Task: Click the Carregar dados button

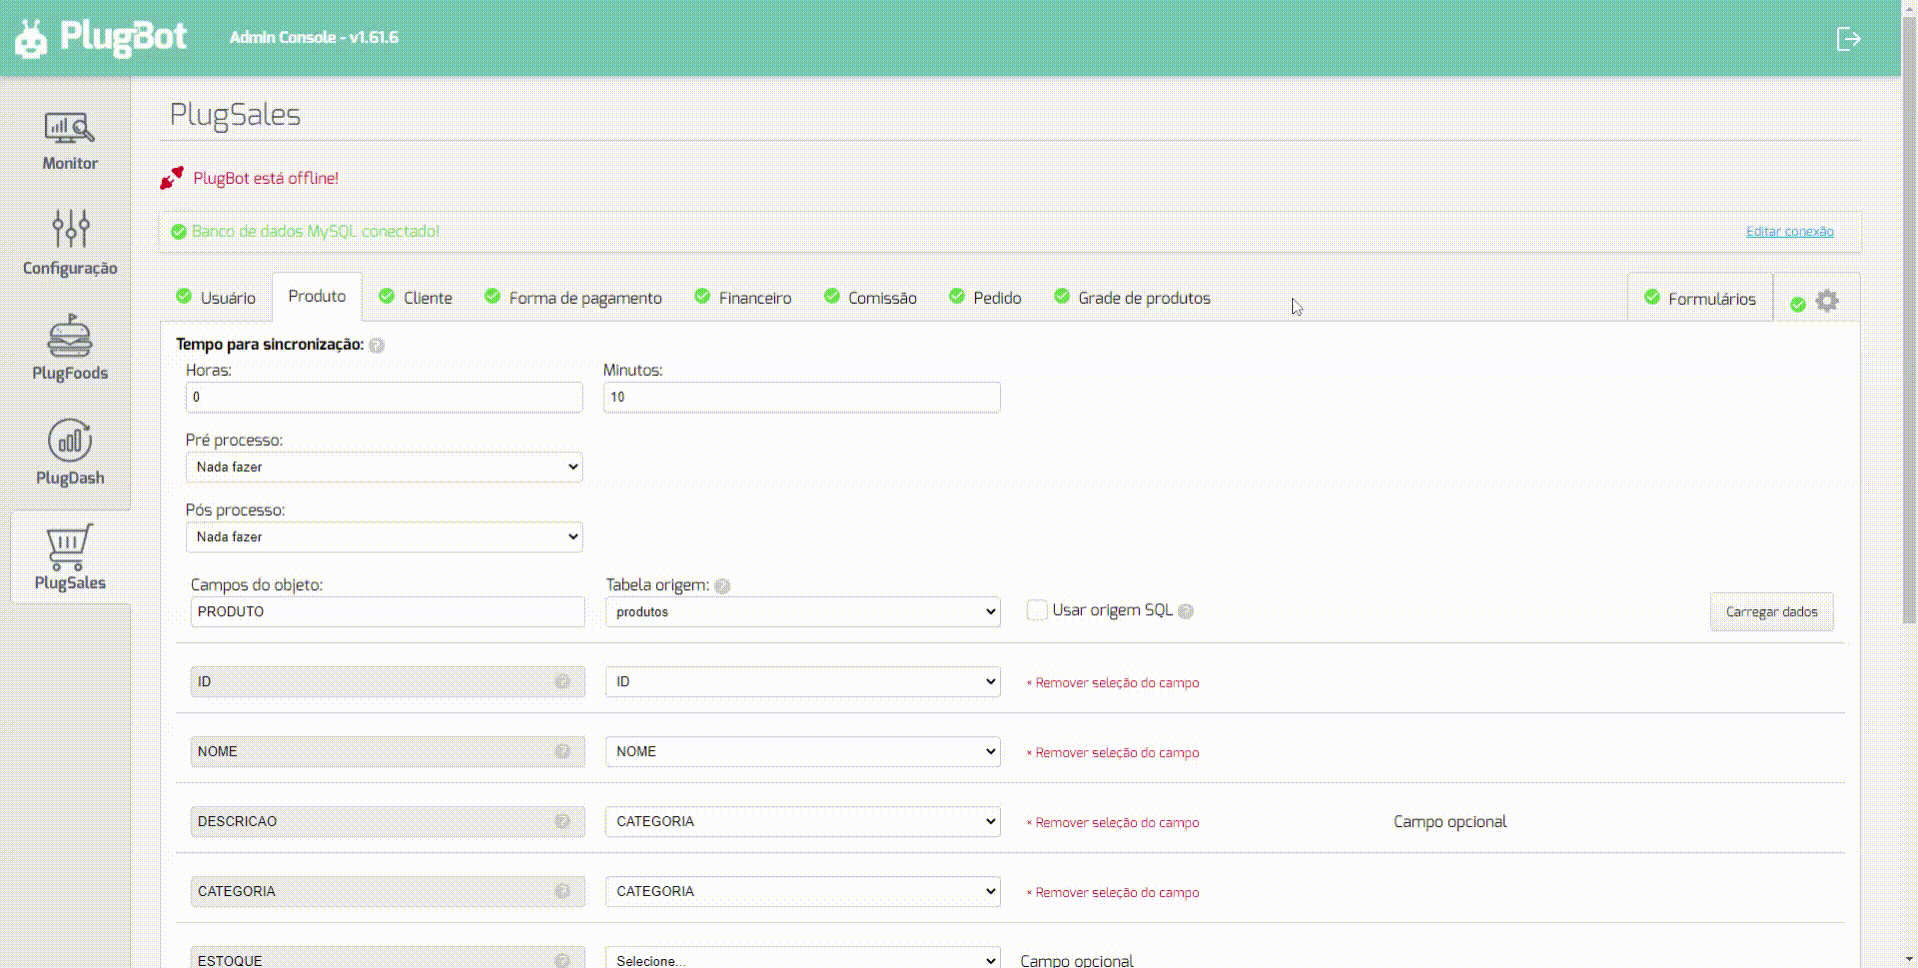Action: [1772, 612]
